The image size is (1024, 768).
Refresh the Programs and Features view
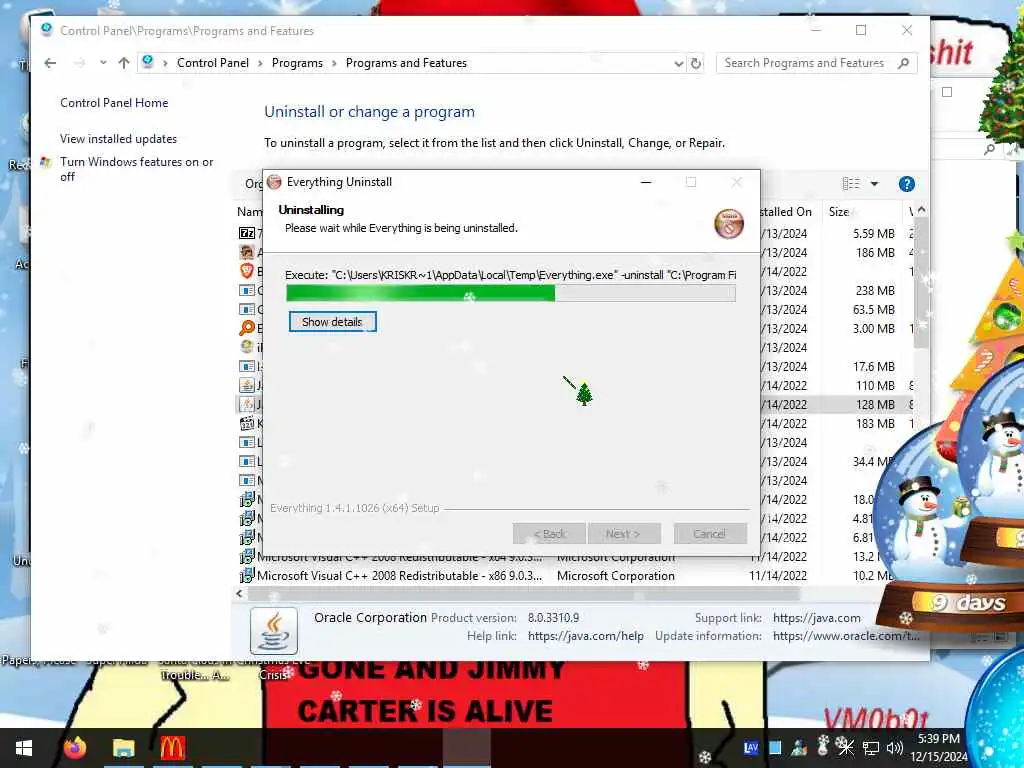pyautogui.click(x=696, y=63)
